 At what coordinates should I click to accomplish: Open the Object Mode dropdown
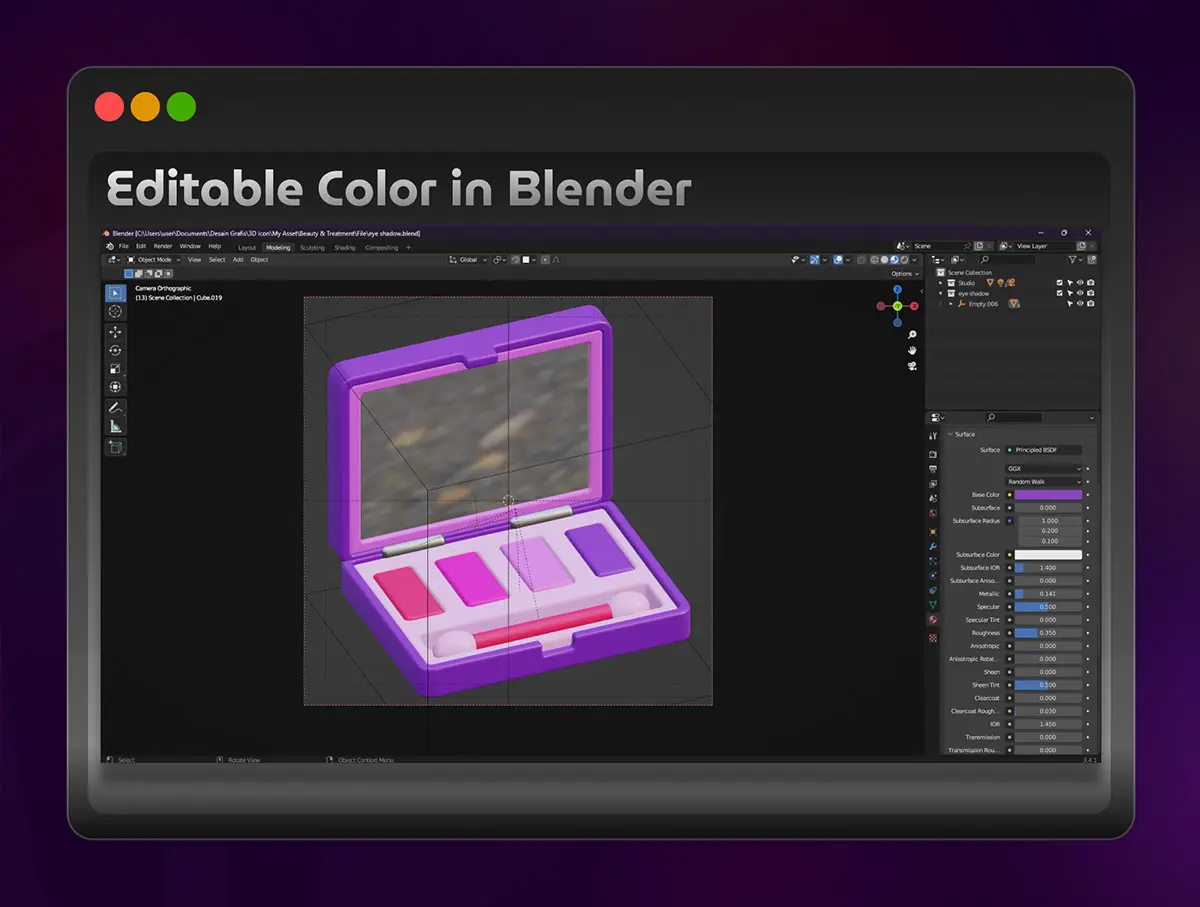154,260
